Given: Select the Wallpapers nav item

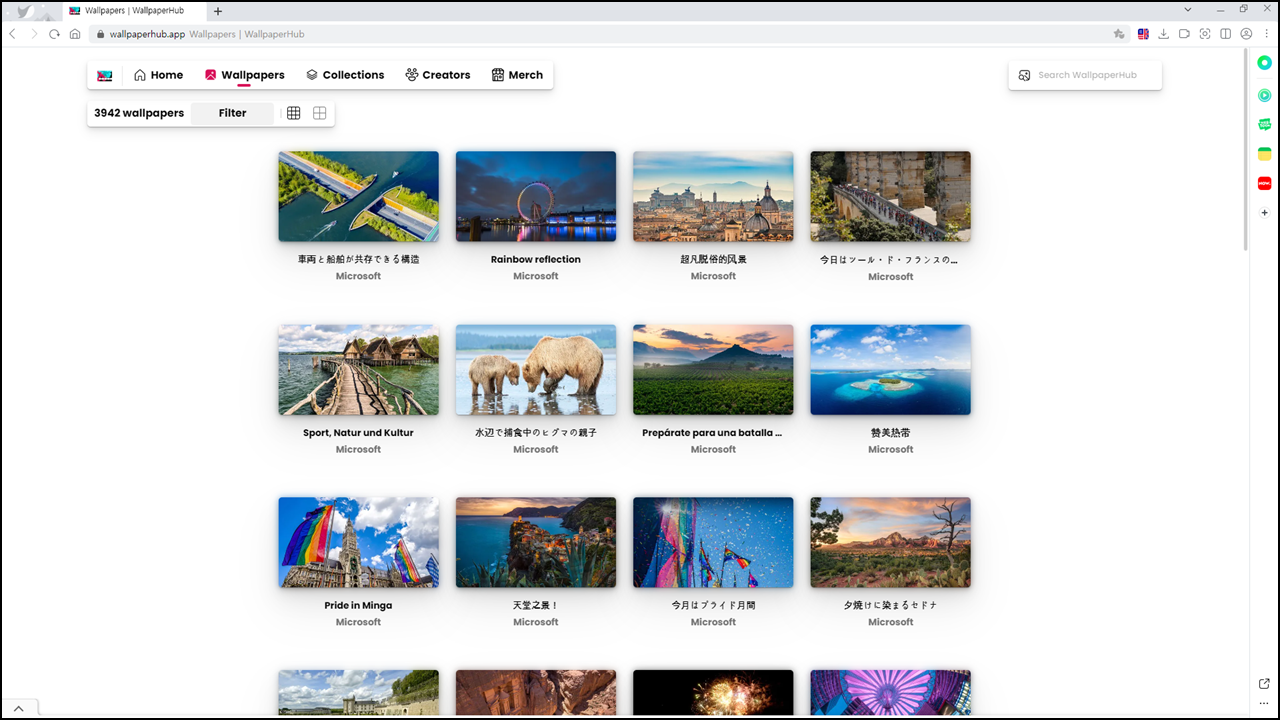Looking at the screenshot, I should click(x=244, y=75).
